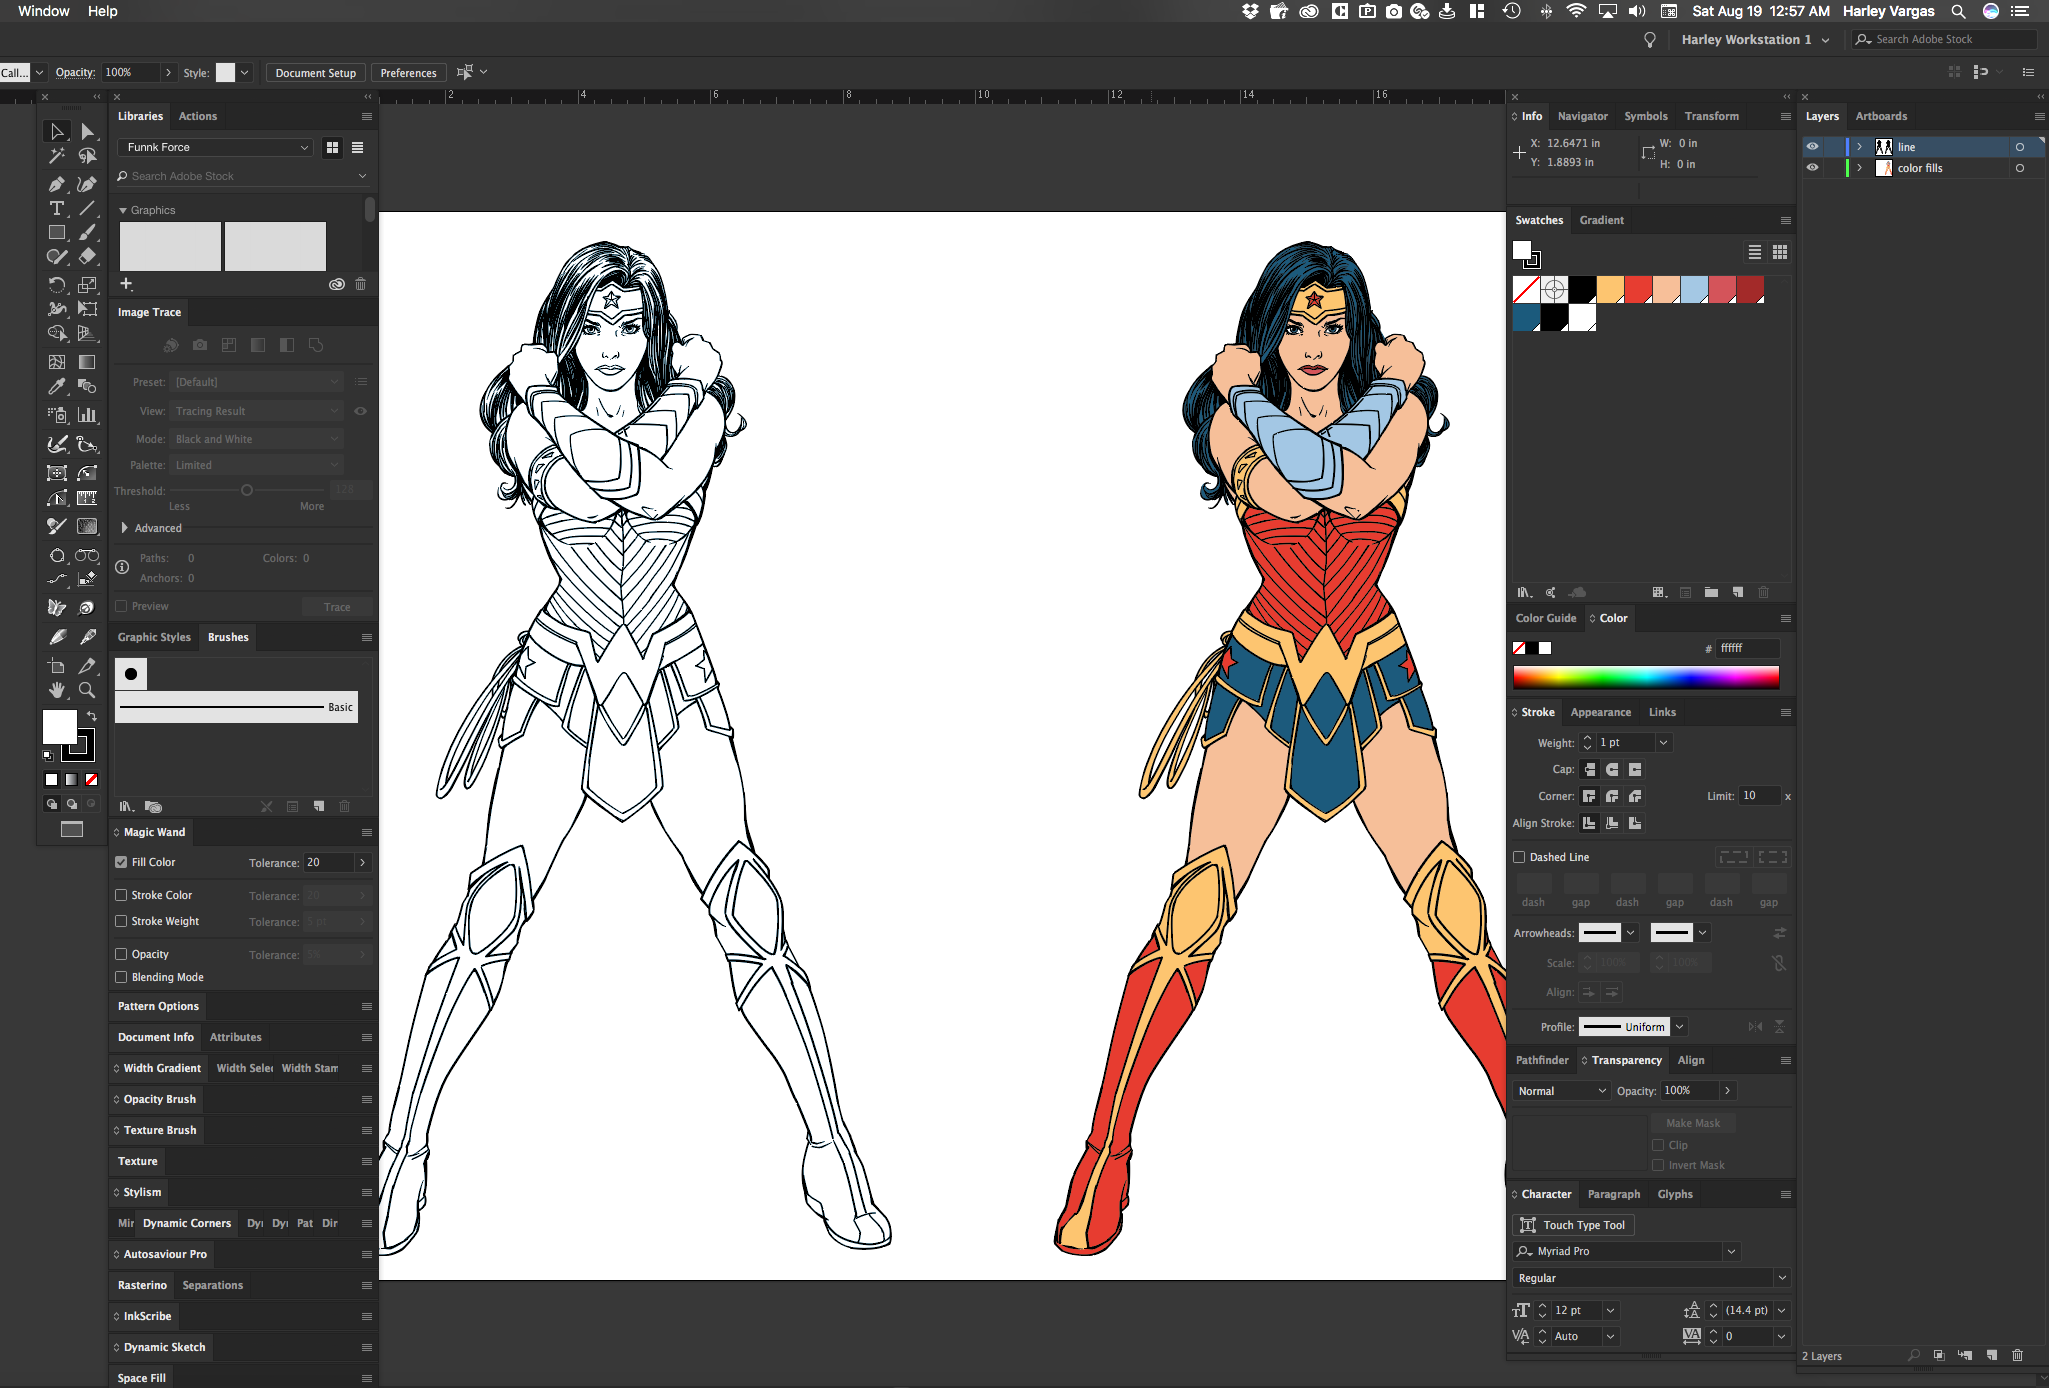
Task: Pick the Magic Wand tool in toolbar
Action: [57, 156]
